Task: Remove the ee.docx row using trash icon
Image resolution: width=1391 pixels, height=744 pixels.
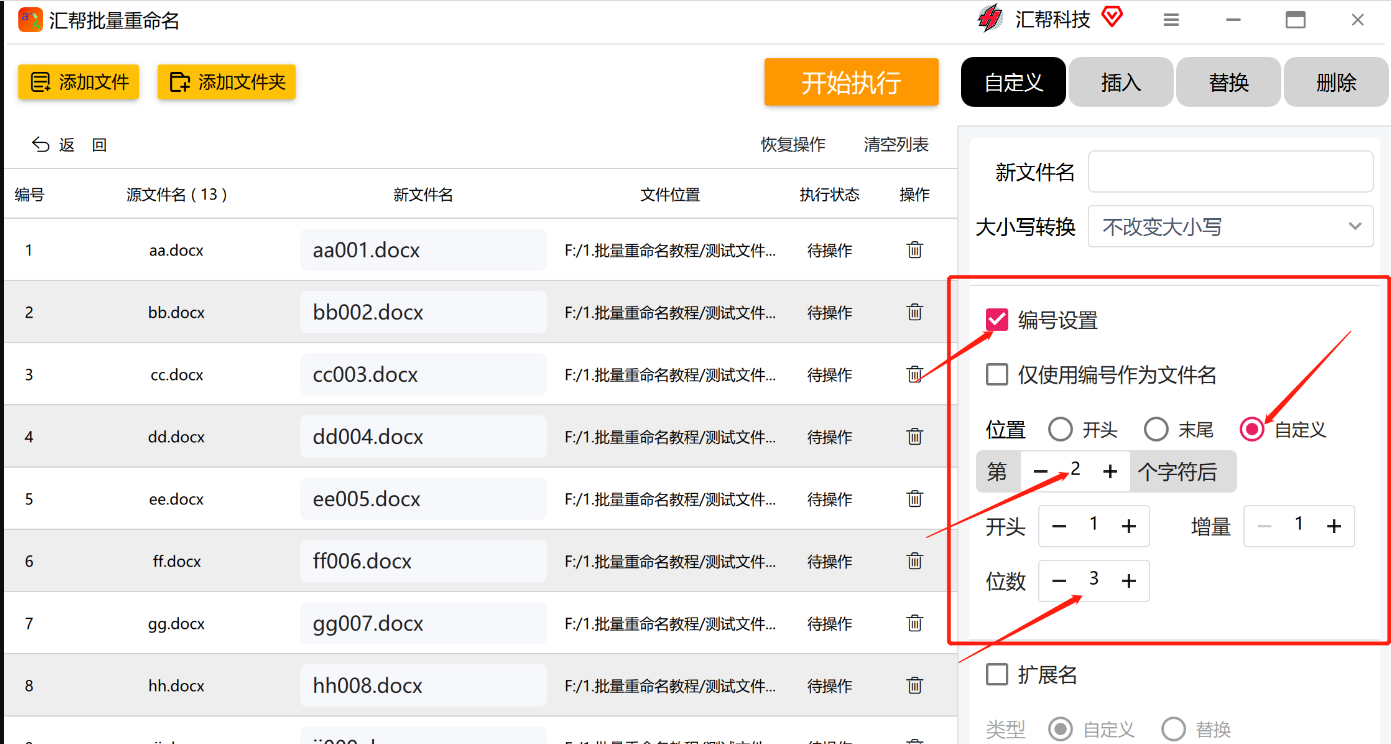Action: [914, 498]
